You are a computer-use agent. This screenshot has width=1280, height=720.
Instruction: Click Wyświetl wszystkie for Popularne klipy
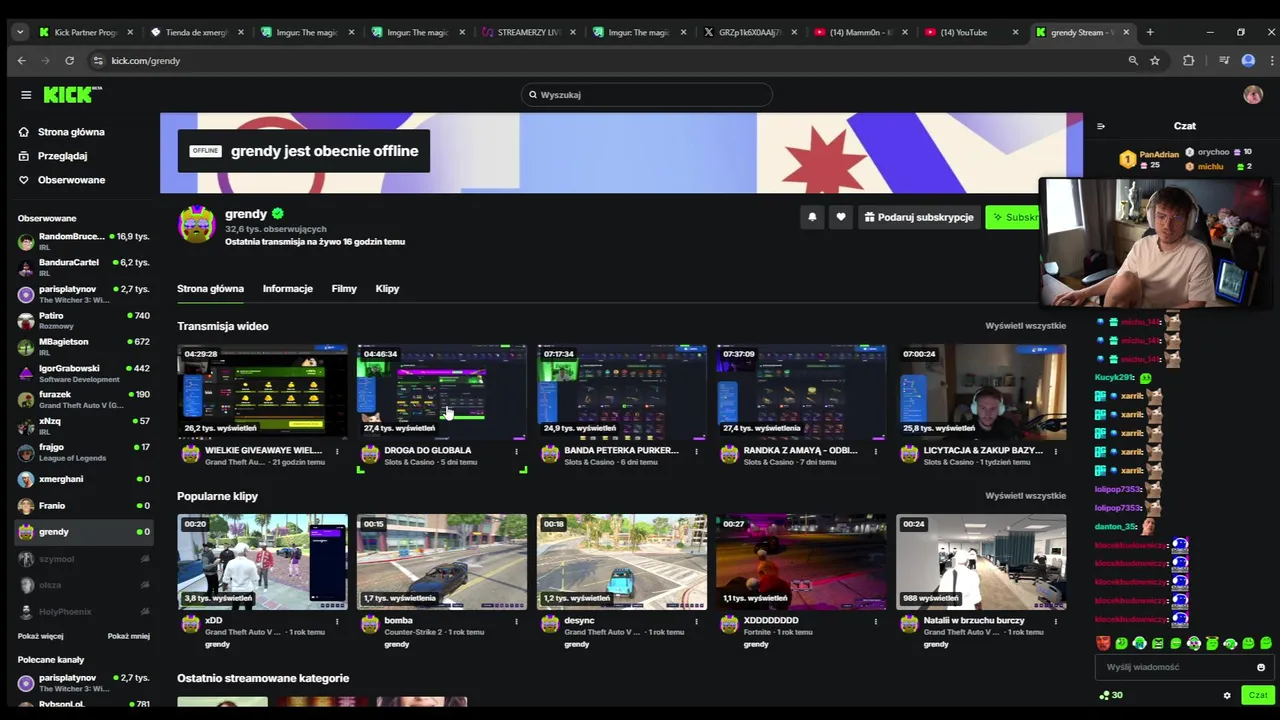coord(1025,496)
